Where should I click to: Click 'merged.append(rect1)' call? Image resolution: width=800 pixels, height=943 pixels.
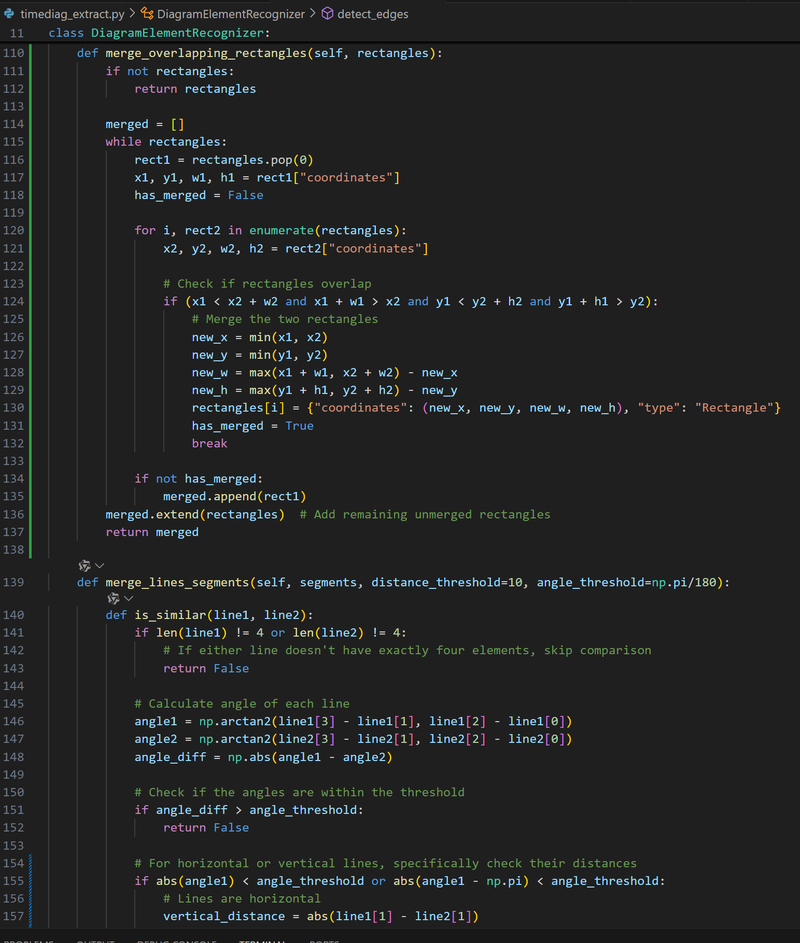pos(235,497)
